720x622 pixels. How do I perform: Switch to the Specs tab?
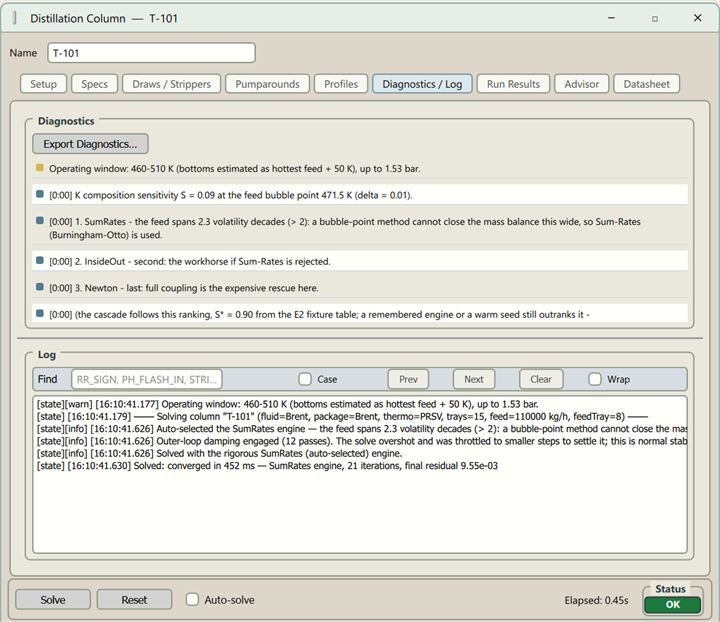point(95,84)
